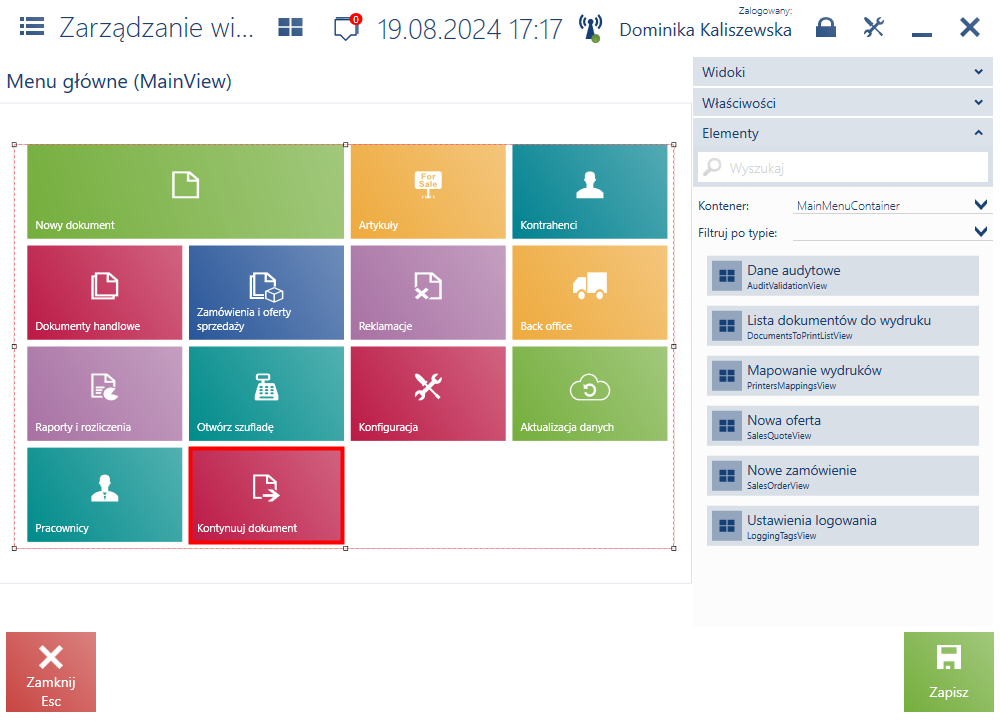Select the Zamówienia i oferty sprzedaży tile

click(266, 293)
